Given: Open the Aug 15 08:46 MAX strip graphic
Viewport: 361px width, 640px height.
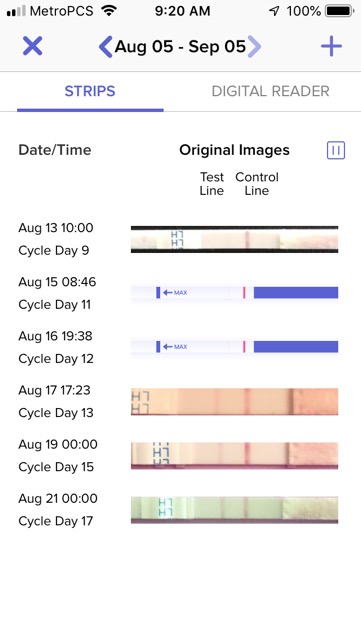Looking at the screenshot, I should (234, 293).
